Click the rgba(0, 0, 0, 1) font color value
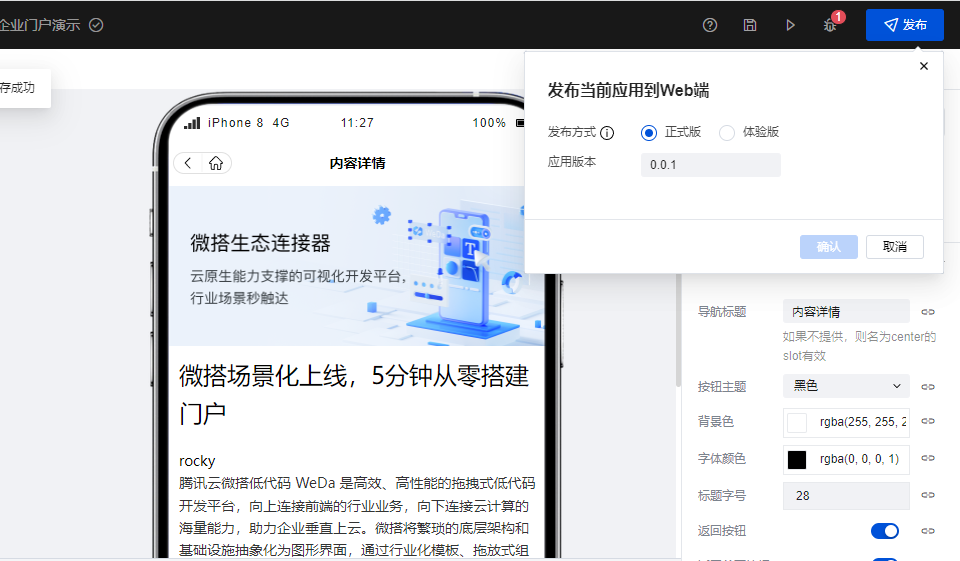960x561 pixels. tap(859, 459)
